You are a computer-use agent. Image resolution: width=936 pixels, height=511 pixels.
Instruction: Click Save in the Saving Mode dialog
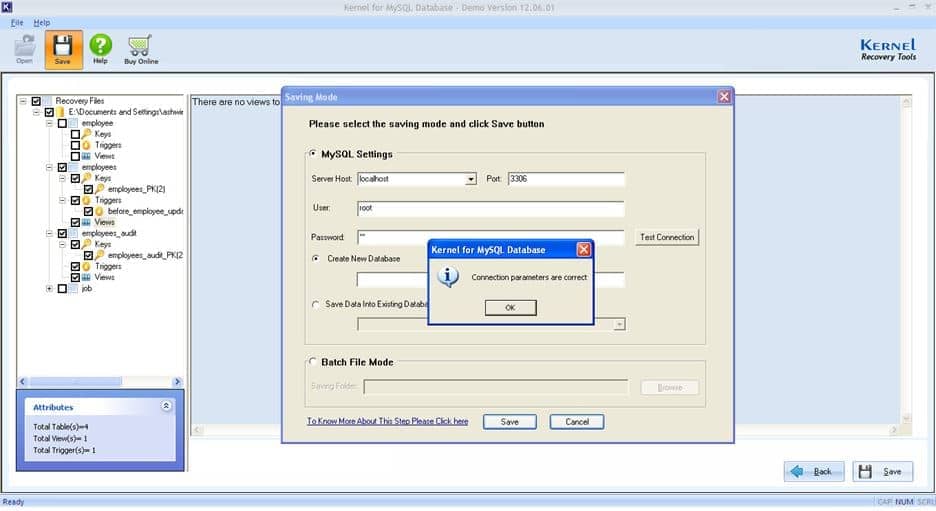coord(510,421)
